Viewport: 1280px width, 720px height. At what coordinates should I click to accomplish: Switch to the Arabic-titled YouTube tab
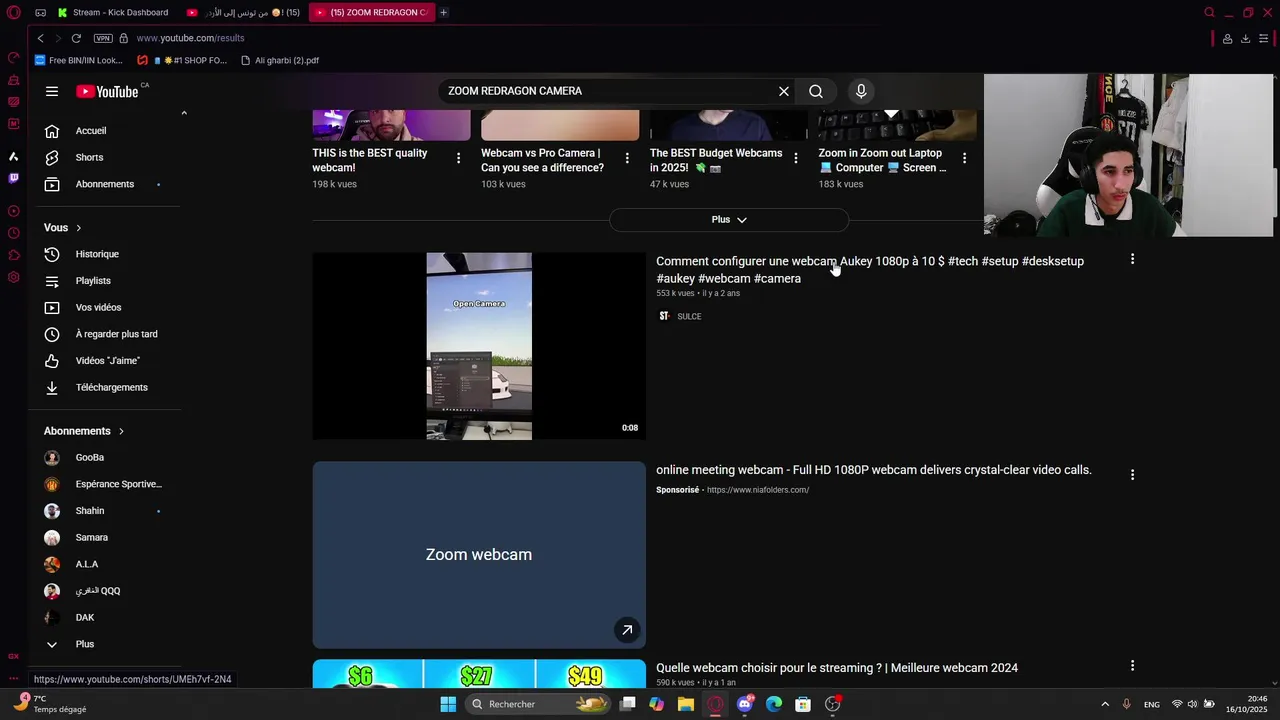[x=243, y=12]
